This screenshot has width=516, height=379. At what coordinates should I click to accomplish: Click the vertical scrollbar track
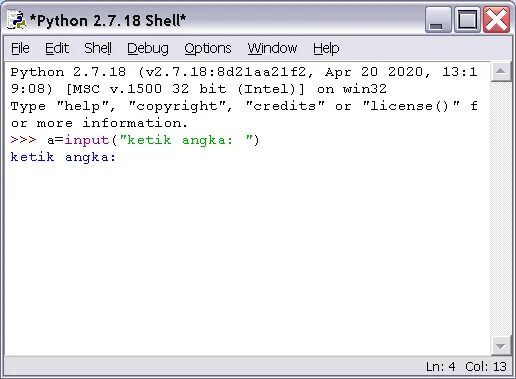pyautogui.click(x=501, y=209)
